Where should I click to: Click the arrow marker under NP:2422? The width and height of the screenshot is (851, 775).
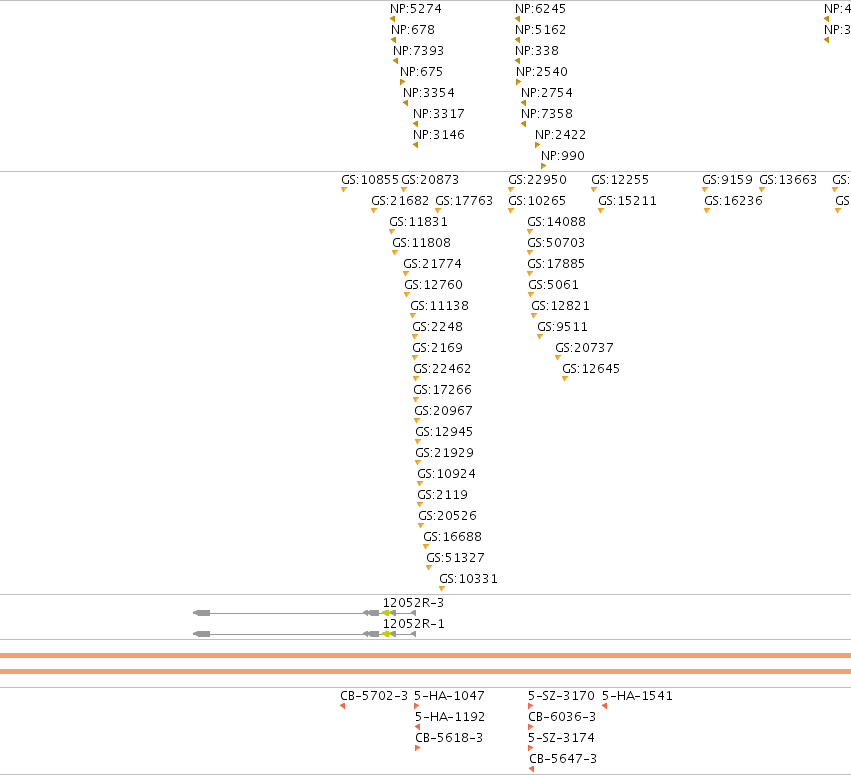tap(537, 145)
